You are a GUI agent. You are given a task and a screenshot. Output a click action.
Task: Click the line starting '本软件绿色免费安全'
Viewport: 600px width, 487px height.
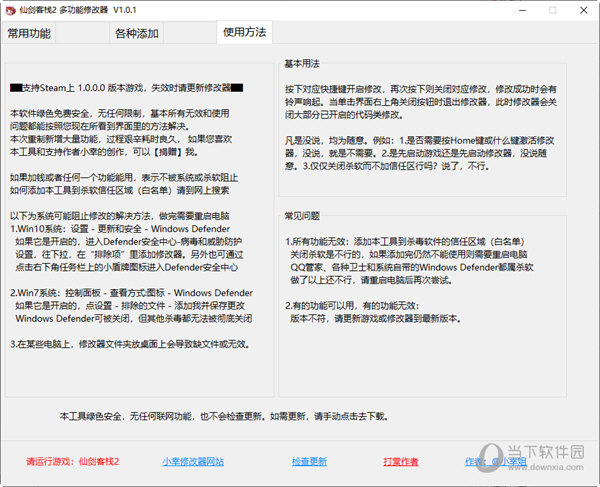pos(120,113)
